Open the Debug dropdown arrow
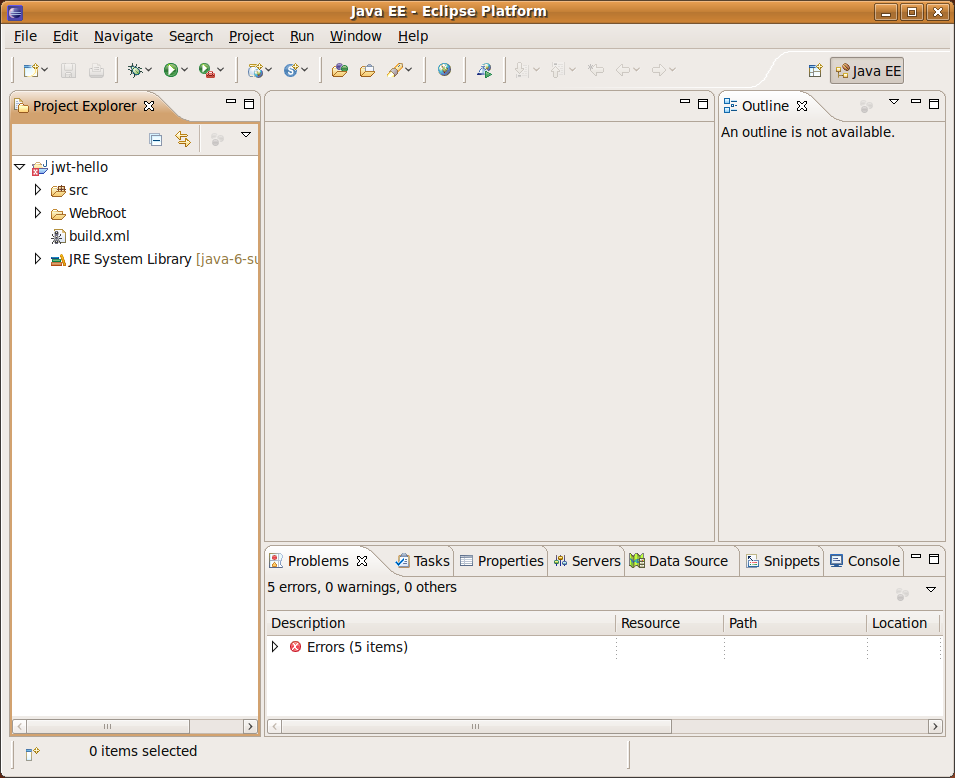The image size is (955, 778). coord(148,70)
